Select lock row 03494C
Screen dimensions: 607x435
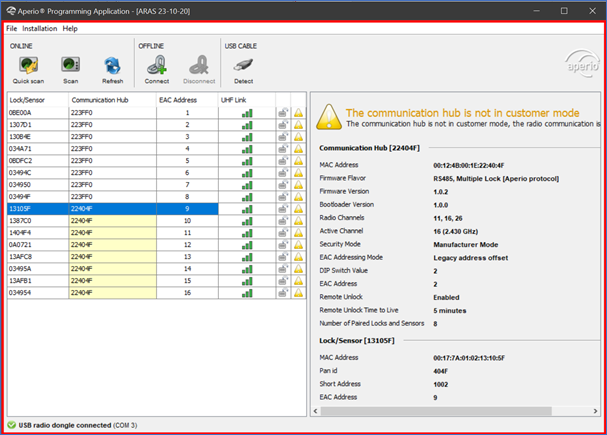pos(156,173)
